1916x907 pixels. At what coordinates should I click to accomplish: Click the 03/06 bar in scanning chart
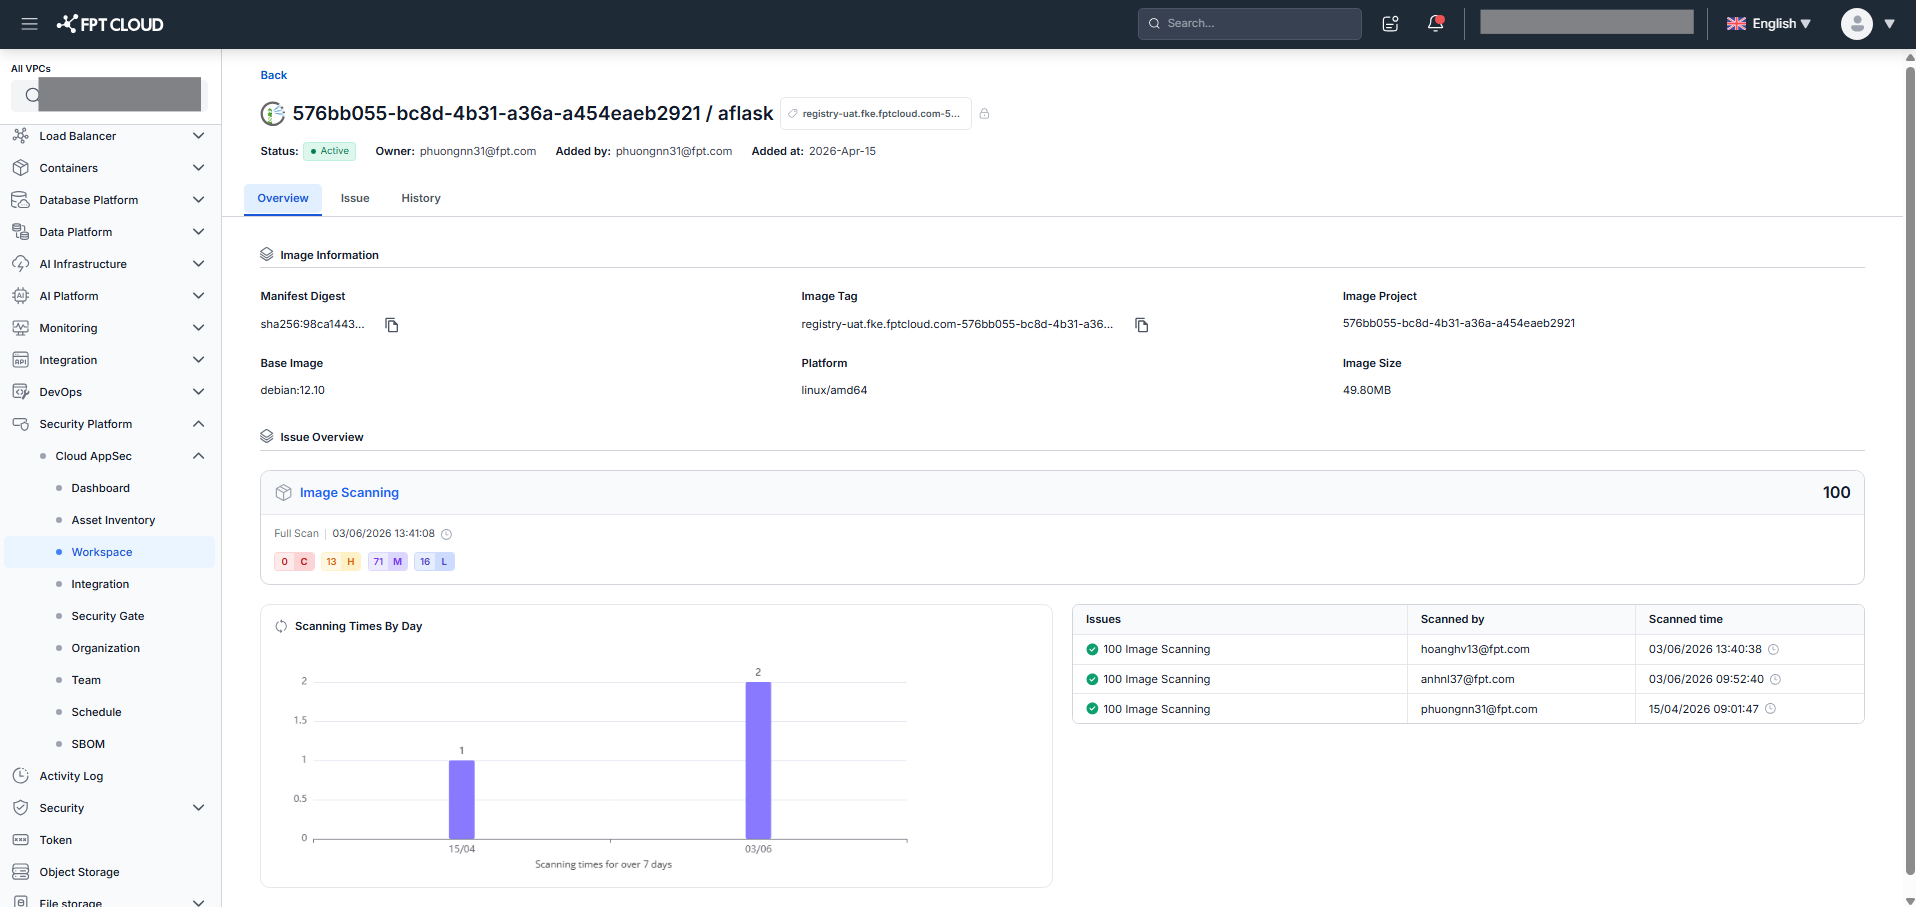(758, 761)
